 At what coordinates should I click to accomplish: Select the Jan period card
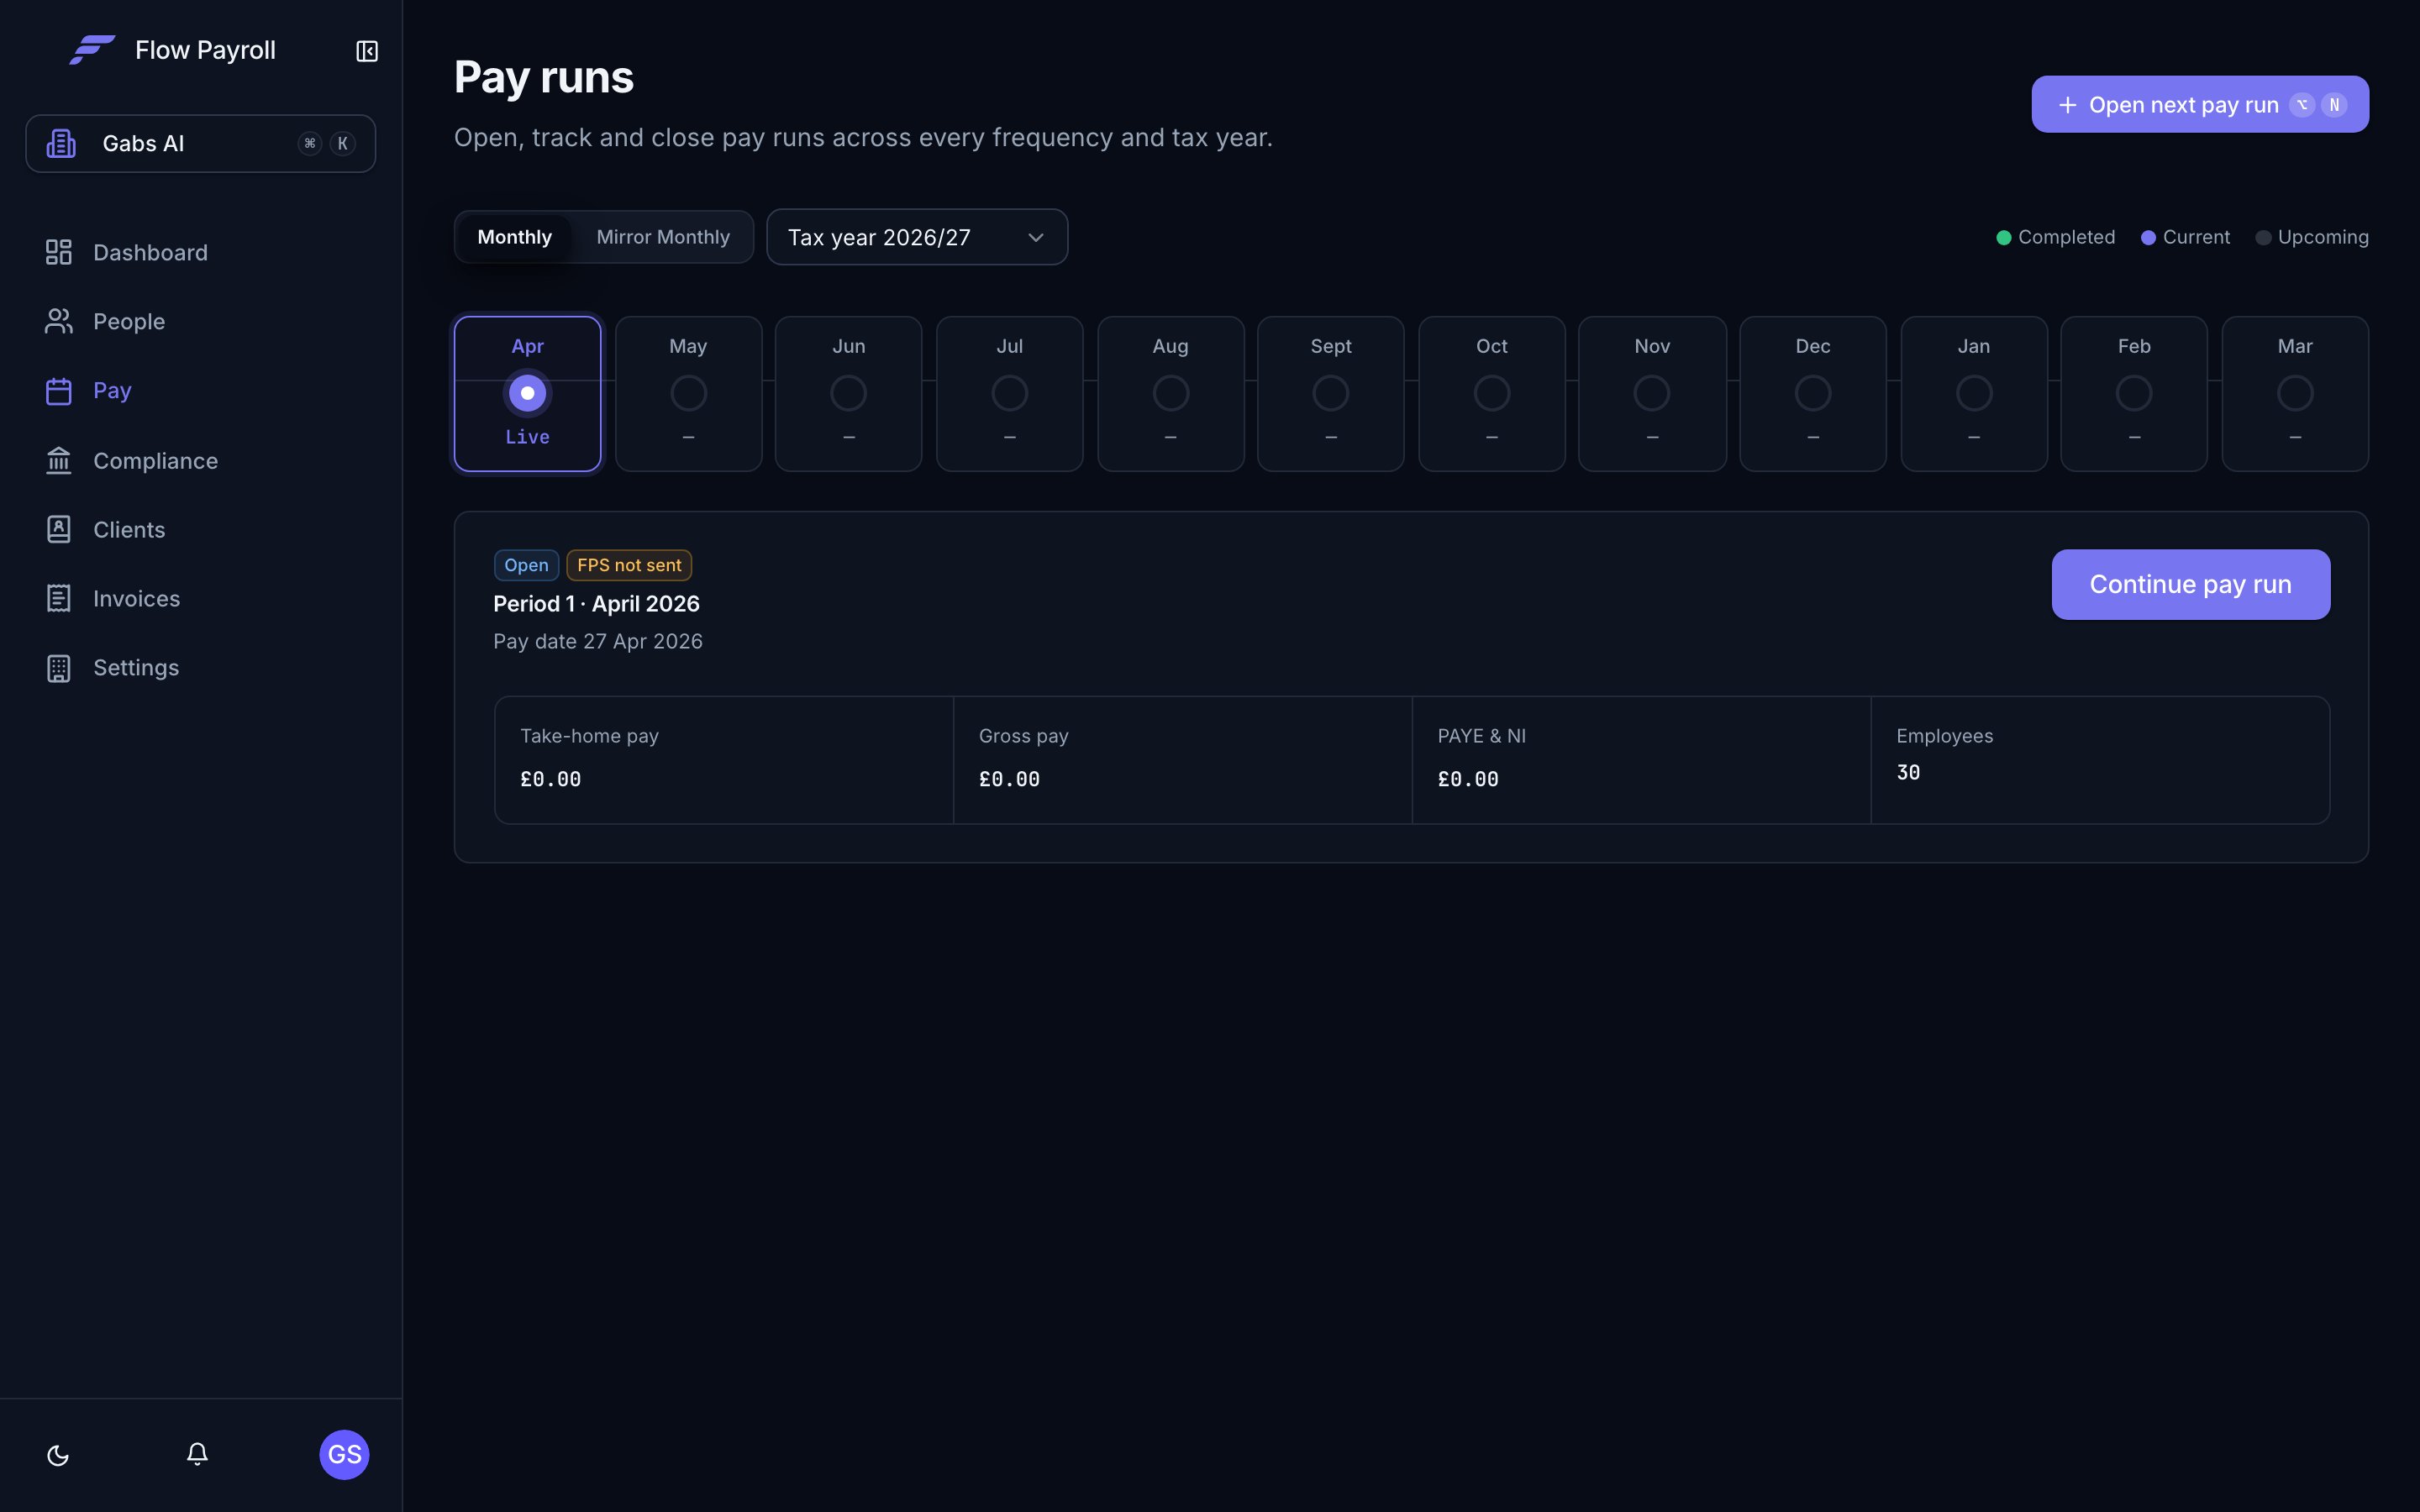click(1974, 394)
